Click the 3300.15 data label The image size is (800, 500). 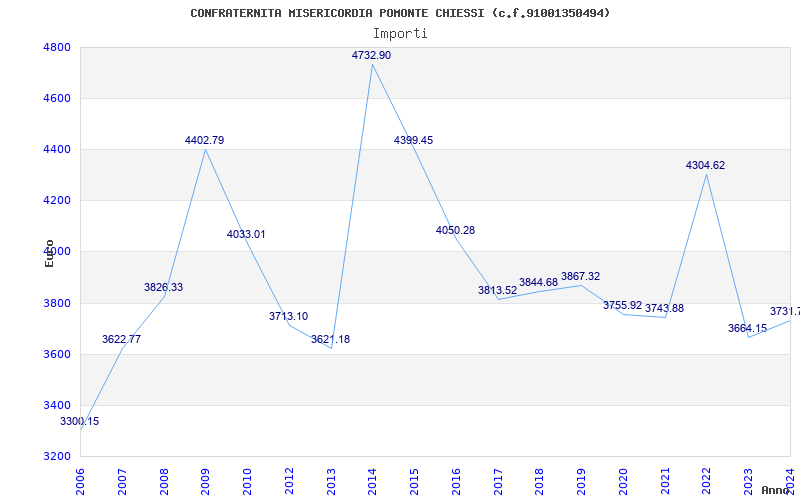point(80,421)
